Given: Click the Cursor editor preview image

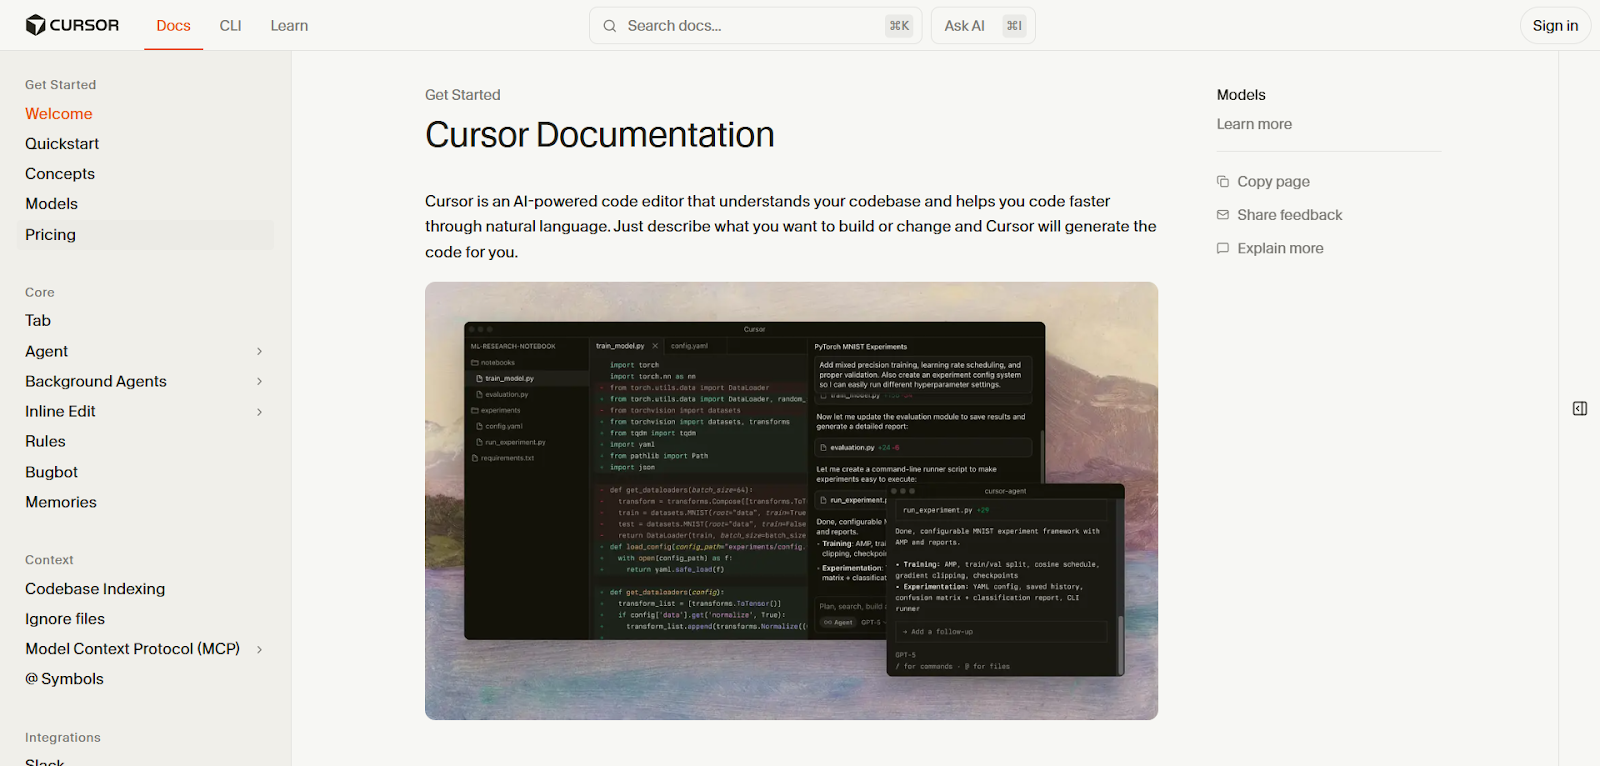Looking at the screenshot, I should point(791,500).
